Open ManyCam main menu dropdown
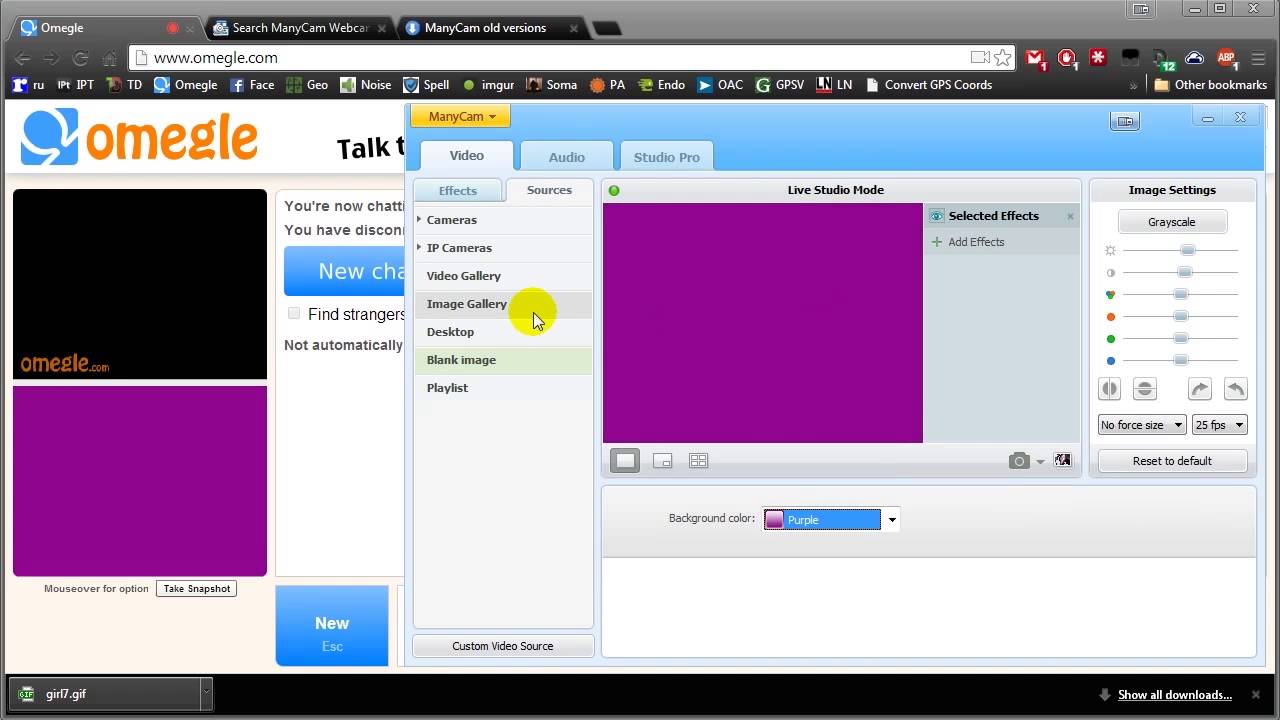 (x=461, y=116)
